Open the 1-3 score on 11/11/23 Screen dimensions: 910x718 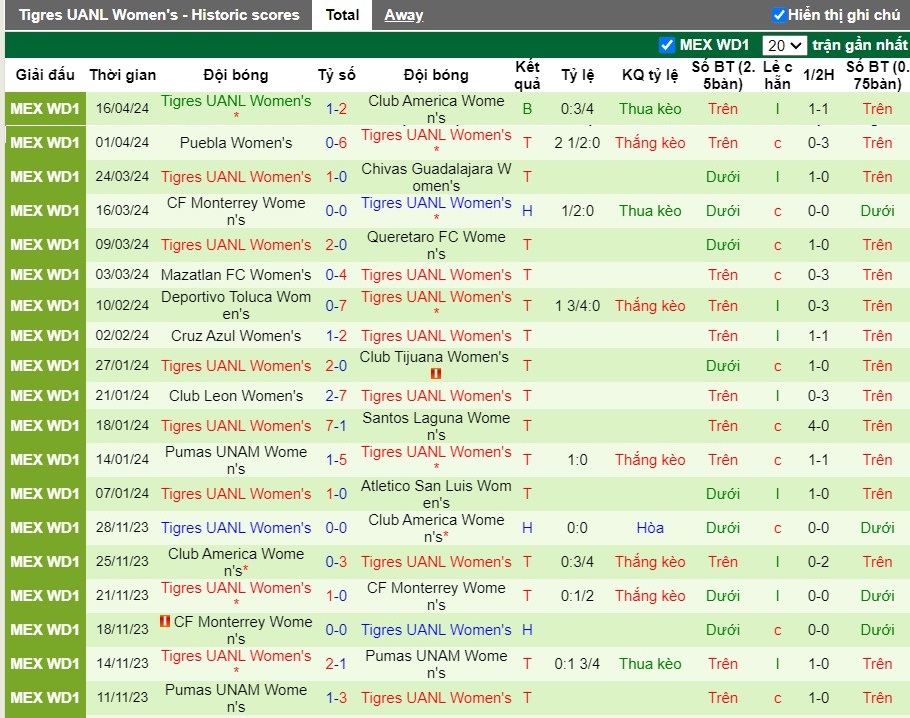point(336,698)
